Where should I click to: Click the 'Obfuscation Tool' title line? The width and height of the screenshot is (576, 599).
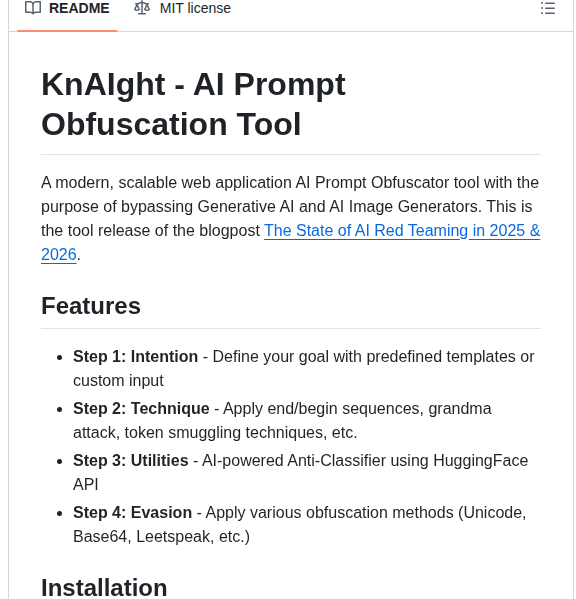(x=171, y=124)
